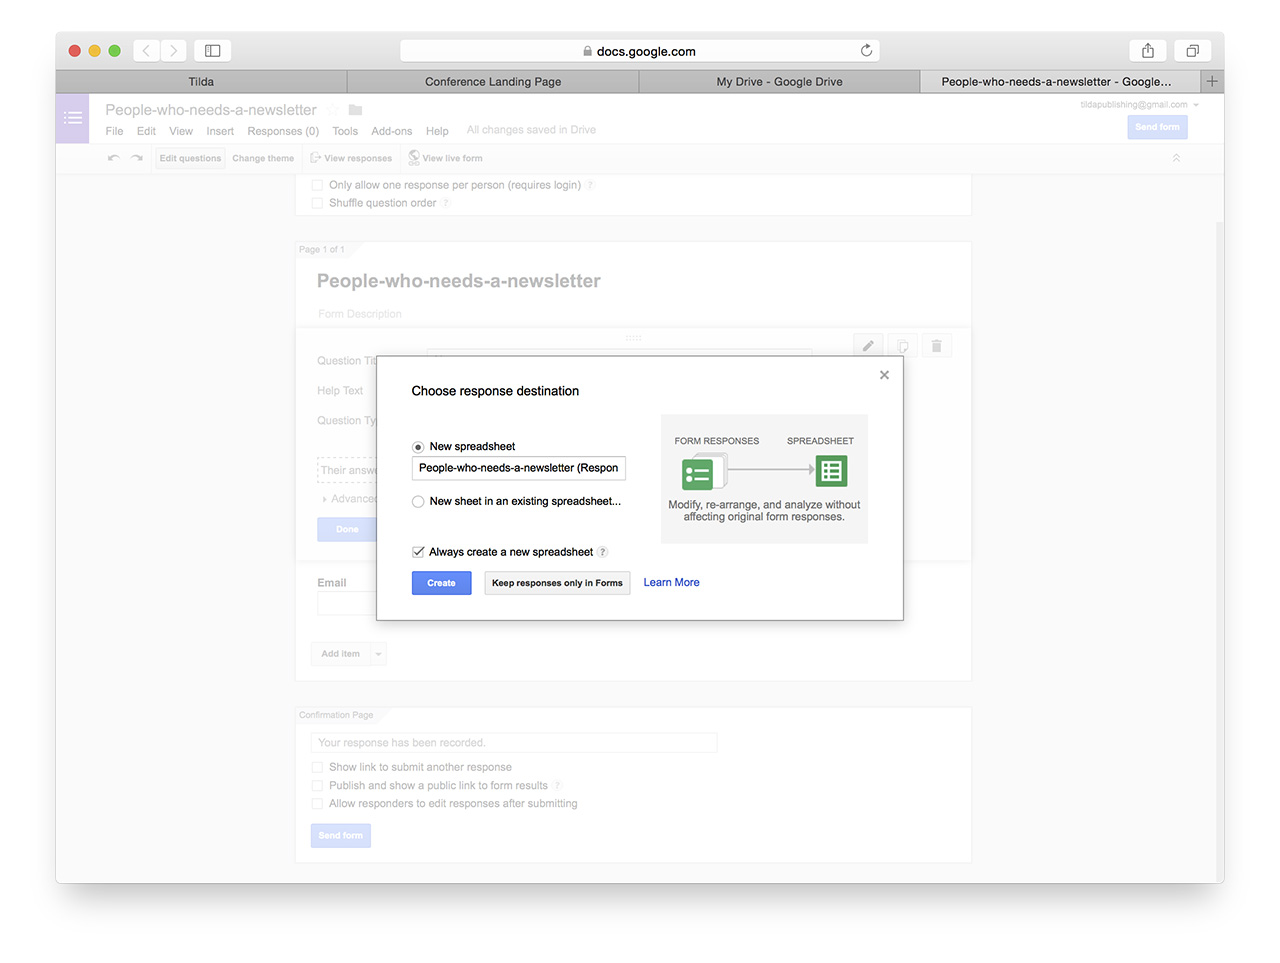Viewport: 1280px width, 963px height.
Task: Click Change theme toolbar button
Action: [x=263, y=158]
